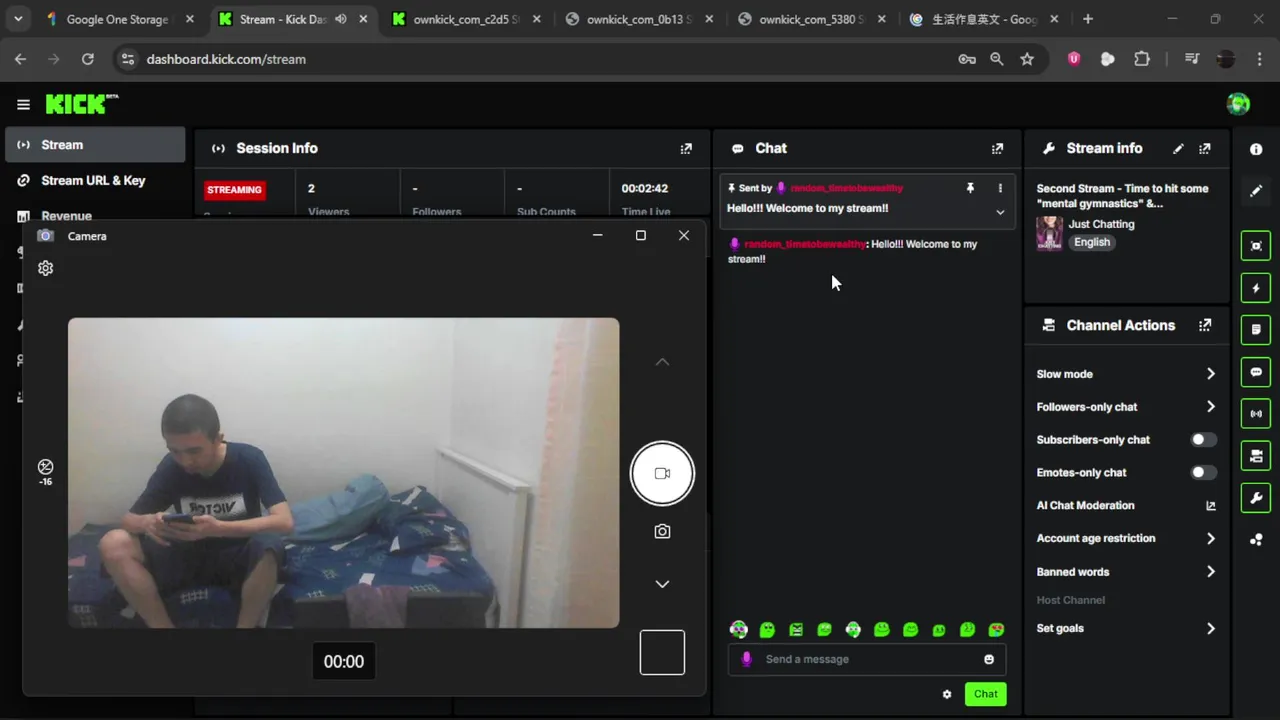
Task: Open Stream URL & Key page
Action: click(95, 180)
